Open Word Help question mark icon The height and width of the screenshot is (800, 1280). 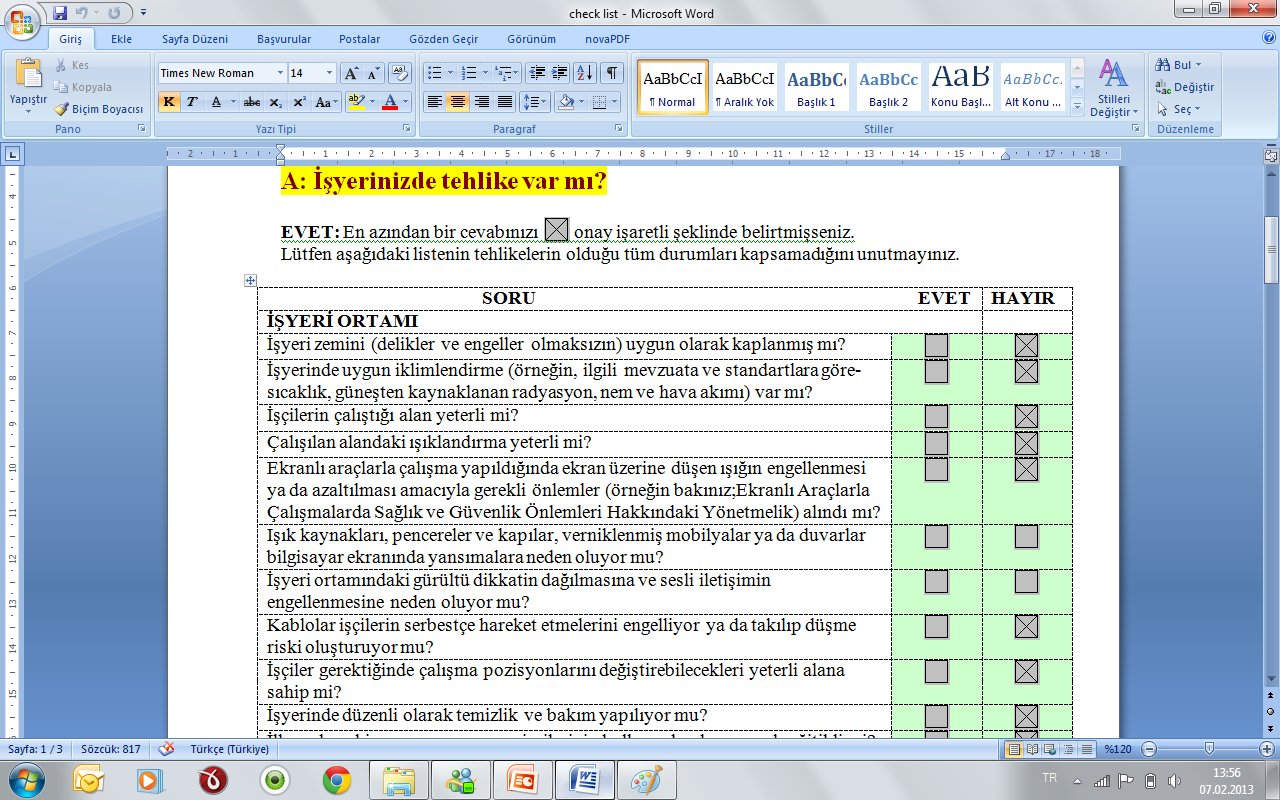[x=1268, y=38]
